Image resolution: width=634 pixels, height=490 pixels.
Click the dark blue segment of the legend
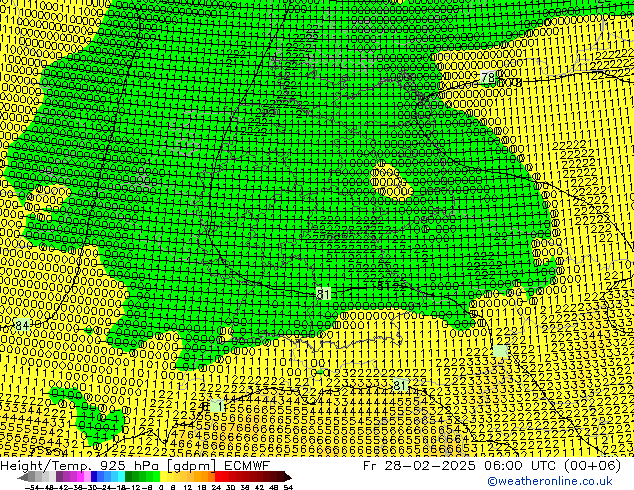(94, 476)
